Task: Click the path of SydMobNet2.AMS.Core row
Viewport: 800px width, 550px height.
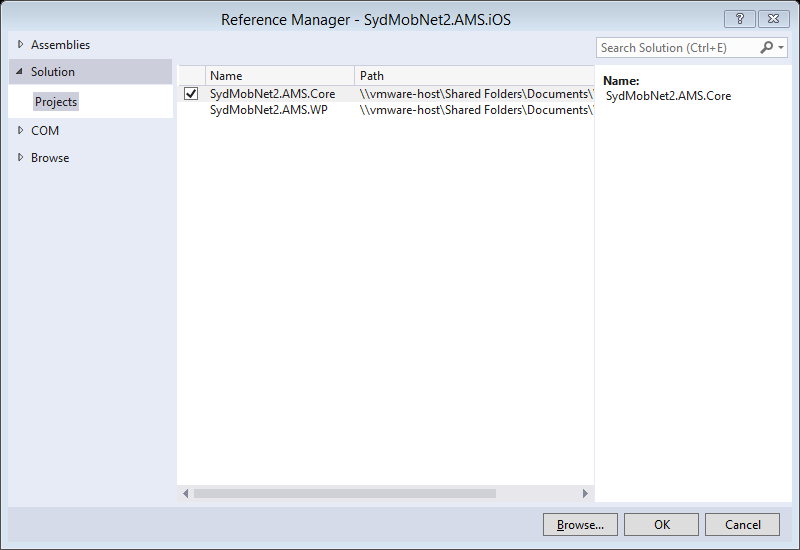Action: pos(476,94)
